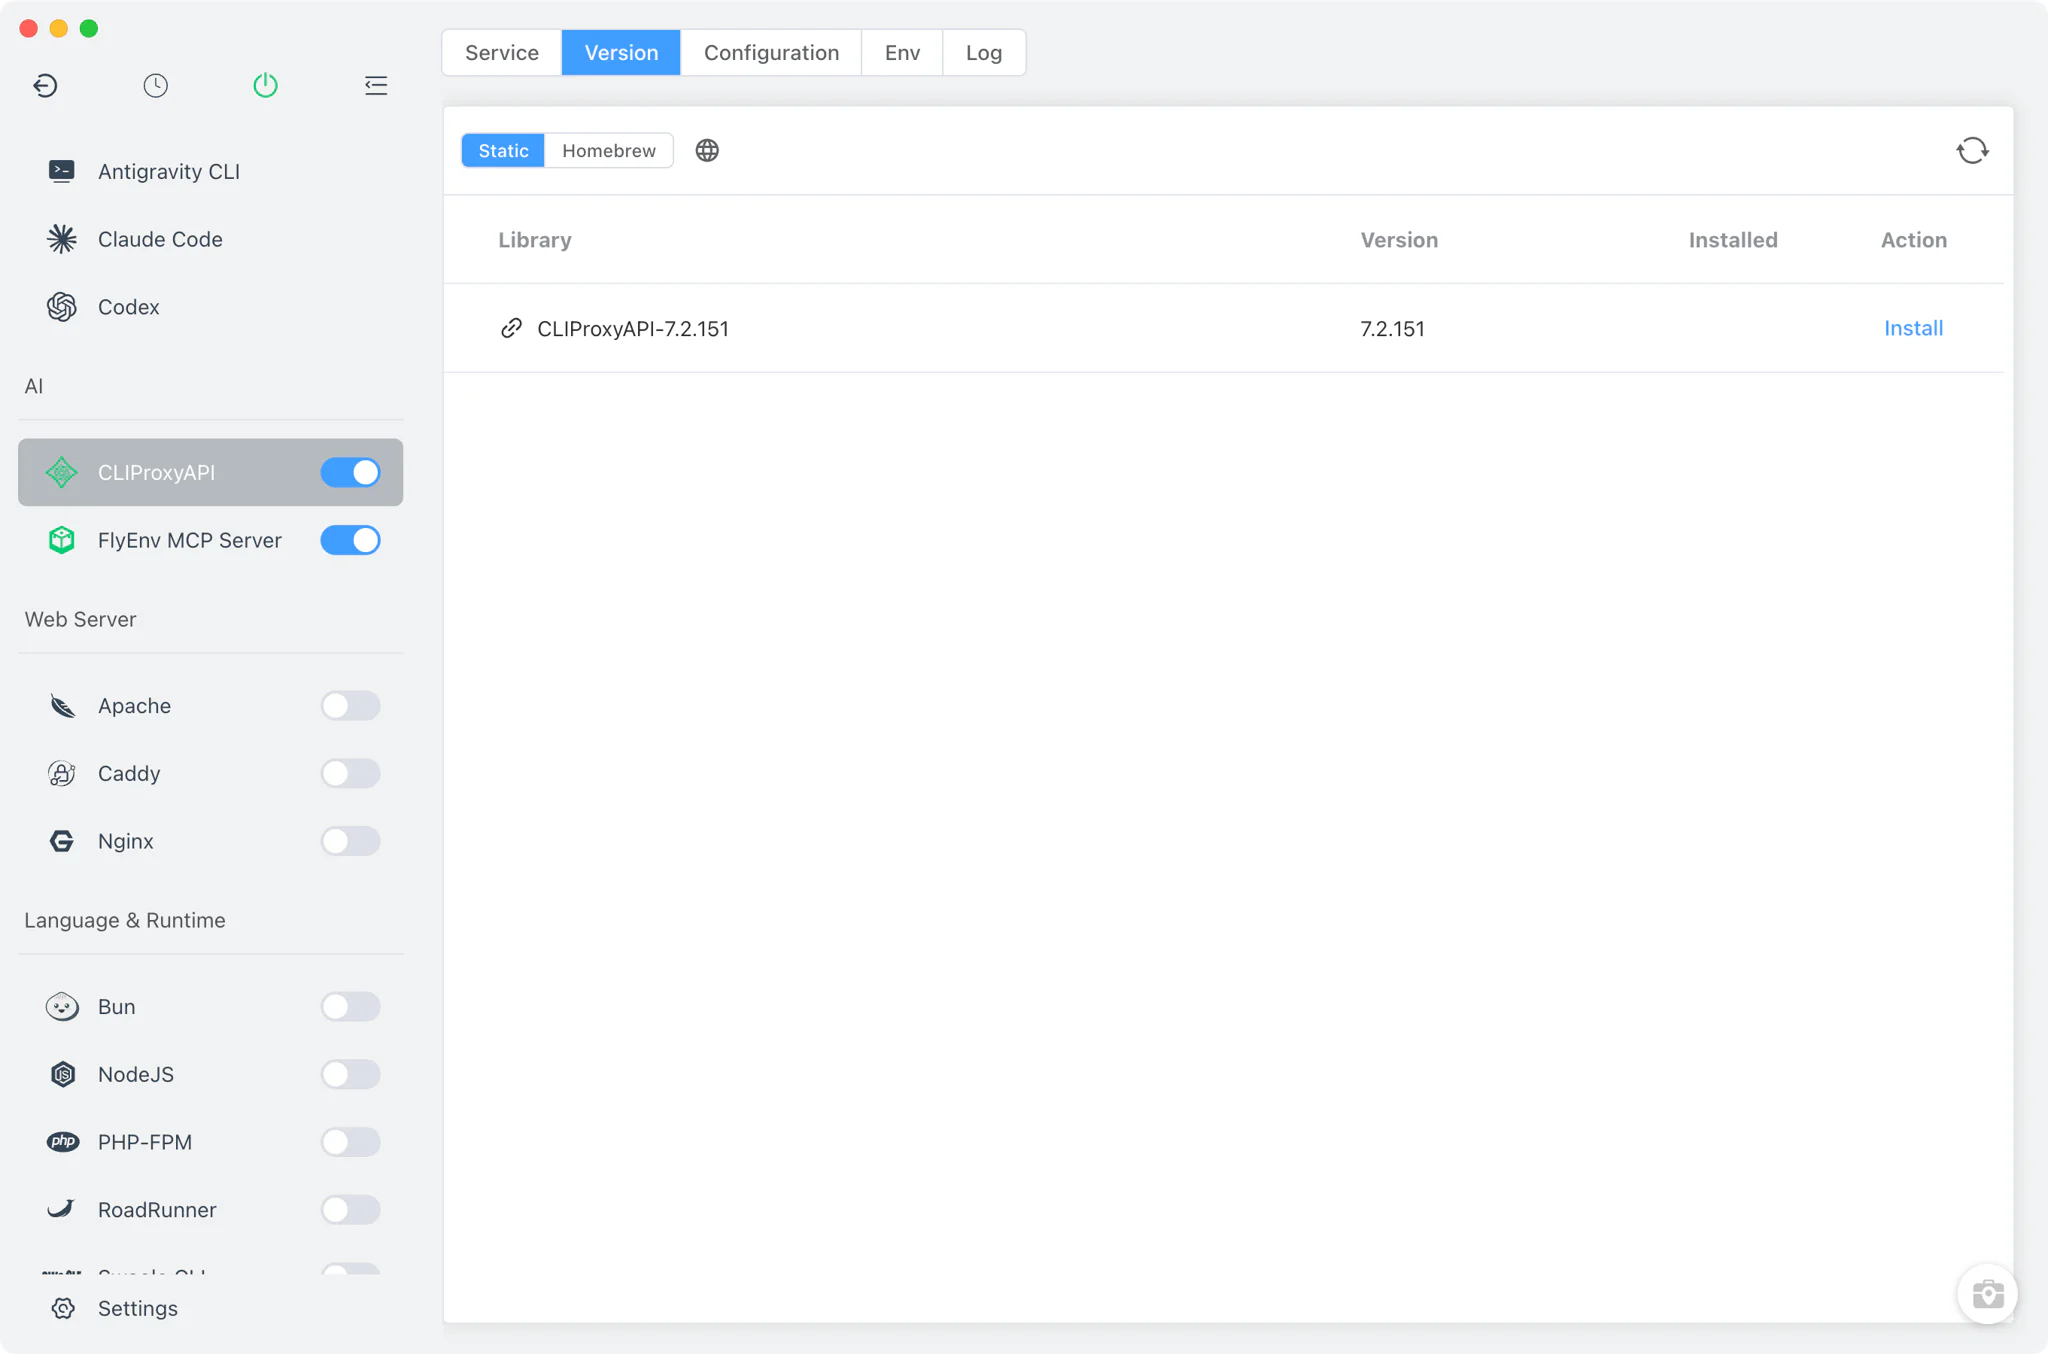Enable the Bun toggle
The image size is (2048, 1354).
coord(350,1007)
